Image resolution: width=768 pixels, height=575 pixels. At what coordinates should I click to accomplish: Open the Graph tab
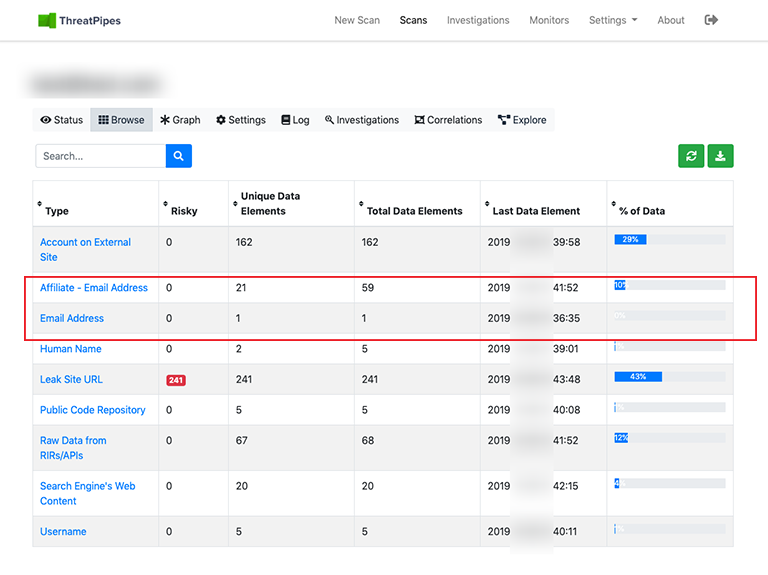pyautogui.click(x=180, y=120)
